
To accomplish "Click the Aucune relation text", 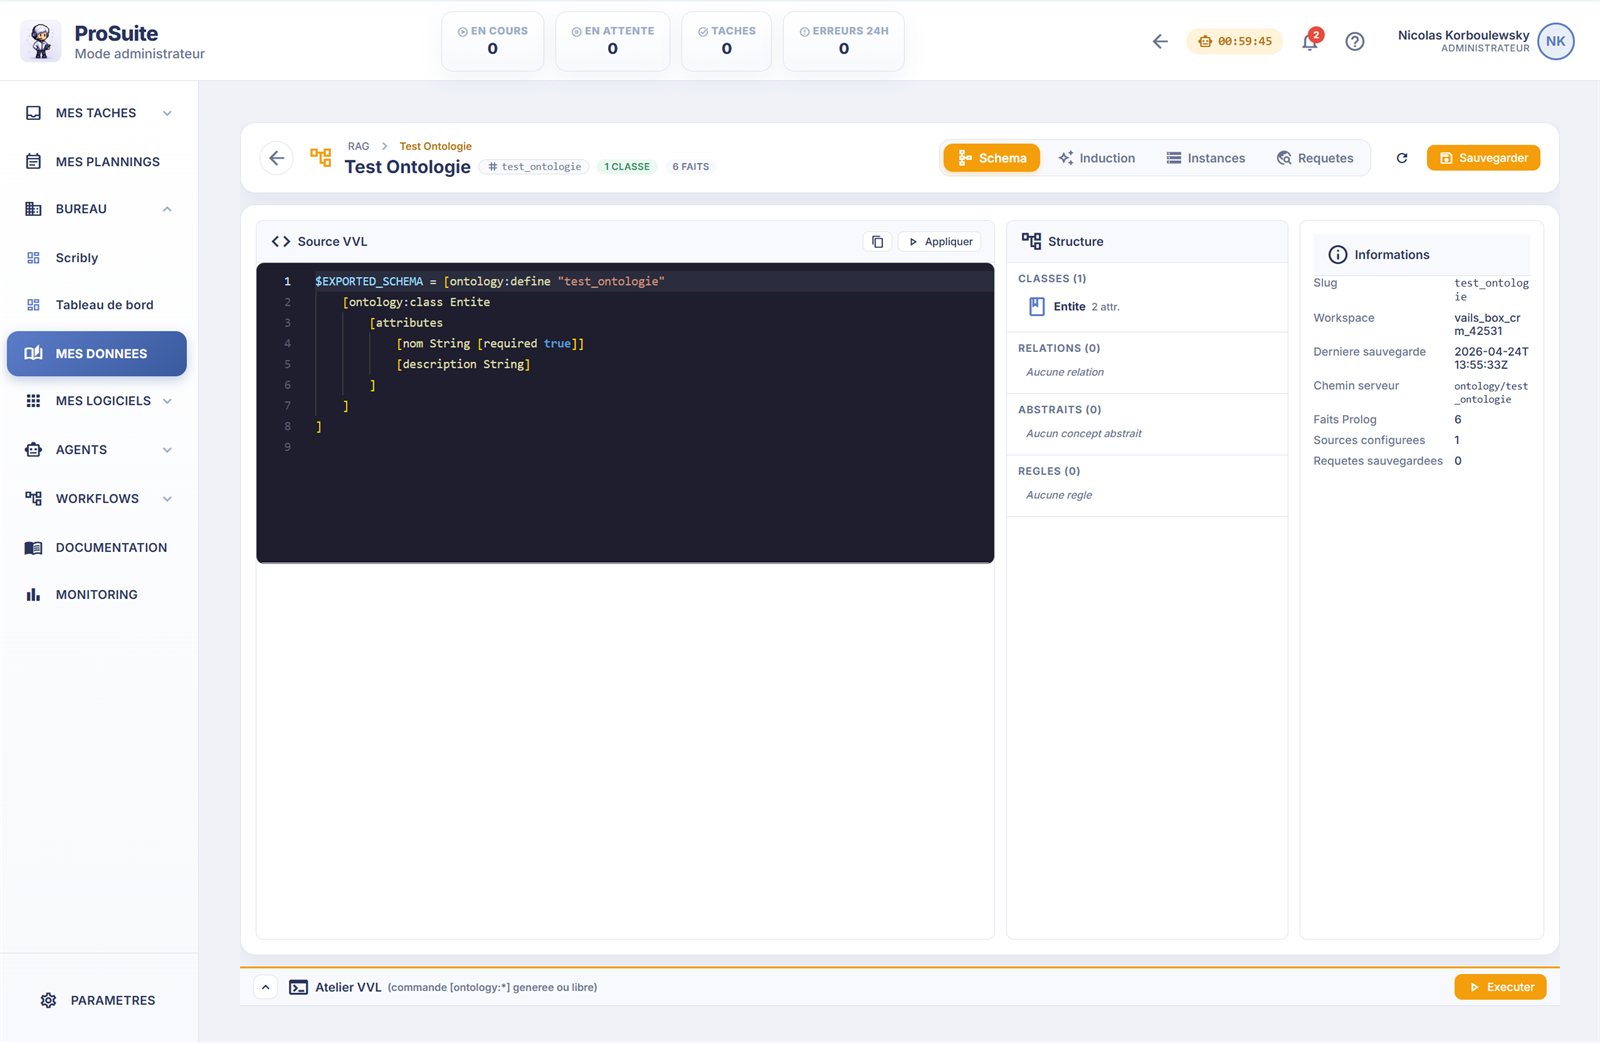I will click(x=1065, y=372).
